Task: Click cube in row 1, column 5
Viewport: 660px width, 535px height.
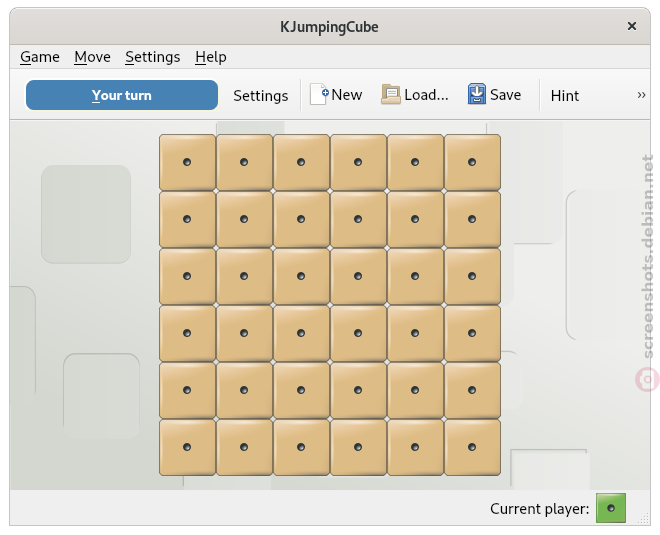Action: 415,162
